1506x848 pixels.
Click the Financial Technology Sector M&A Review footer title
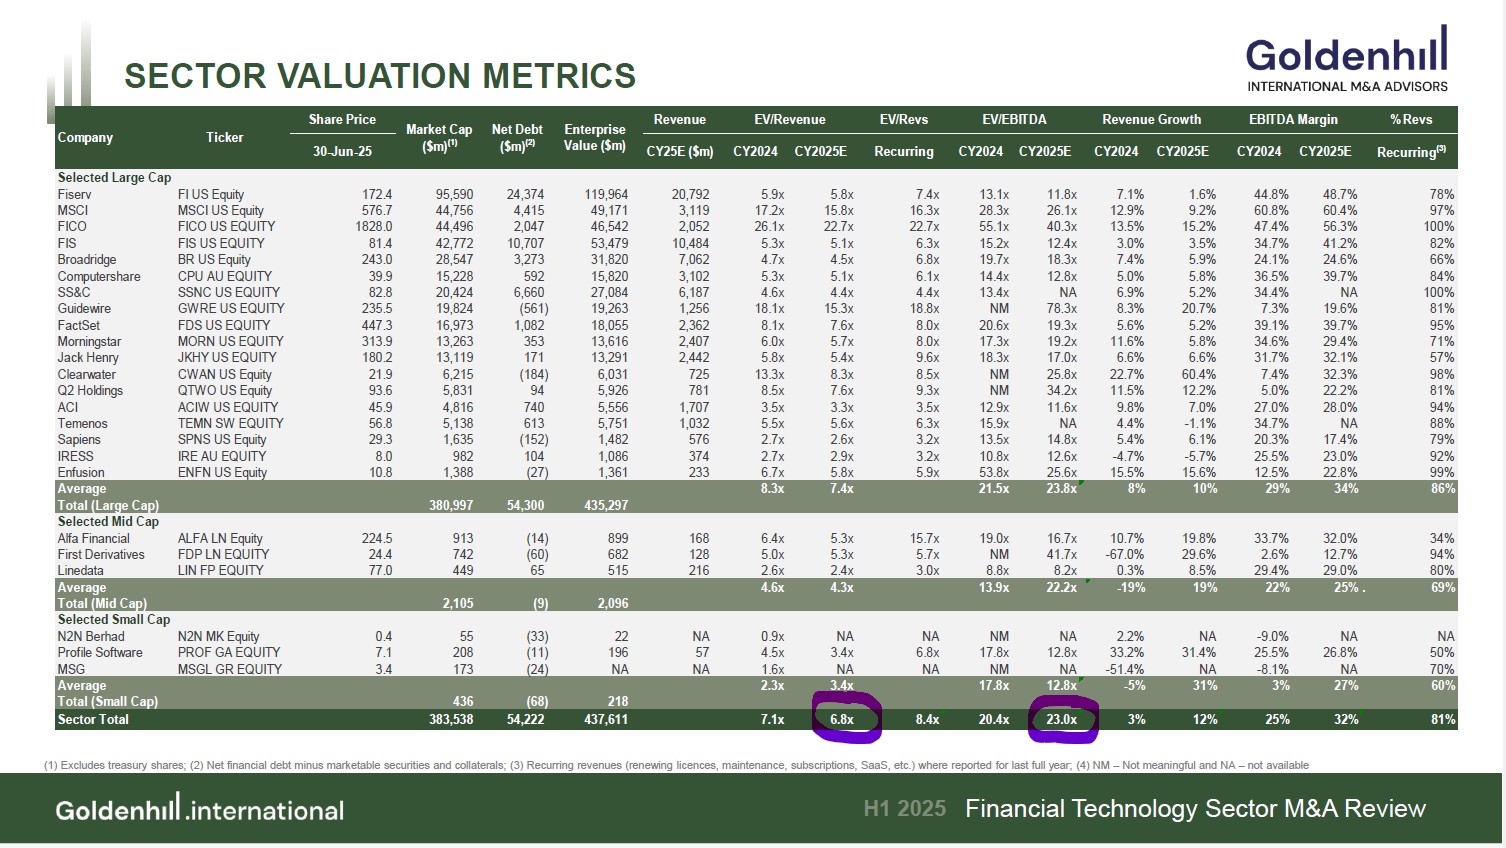point(1195,809)
